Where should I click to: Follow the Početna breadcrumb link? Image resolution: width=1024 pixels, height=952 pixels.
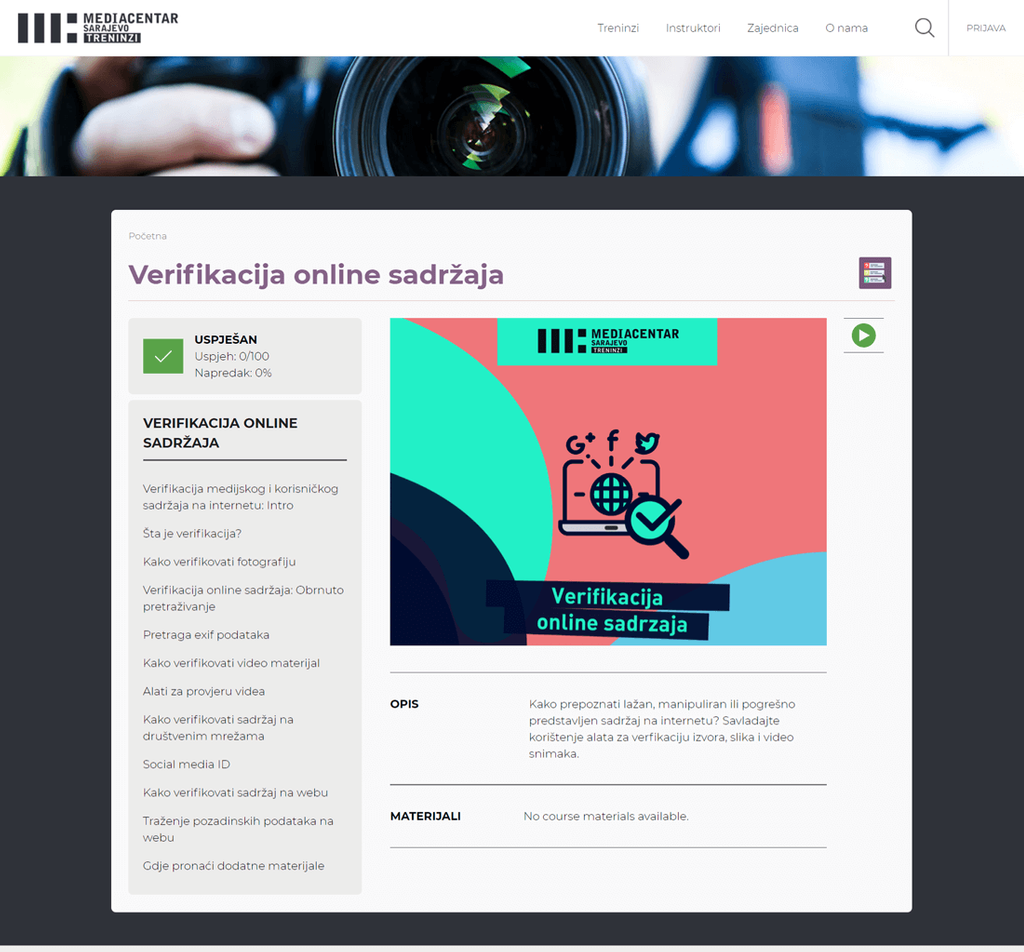148,236
